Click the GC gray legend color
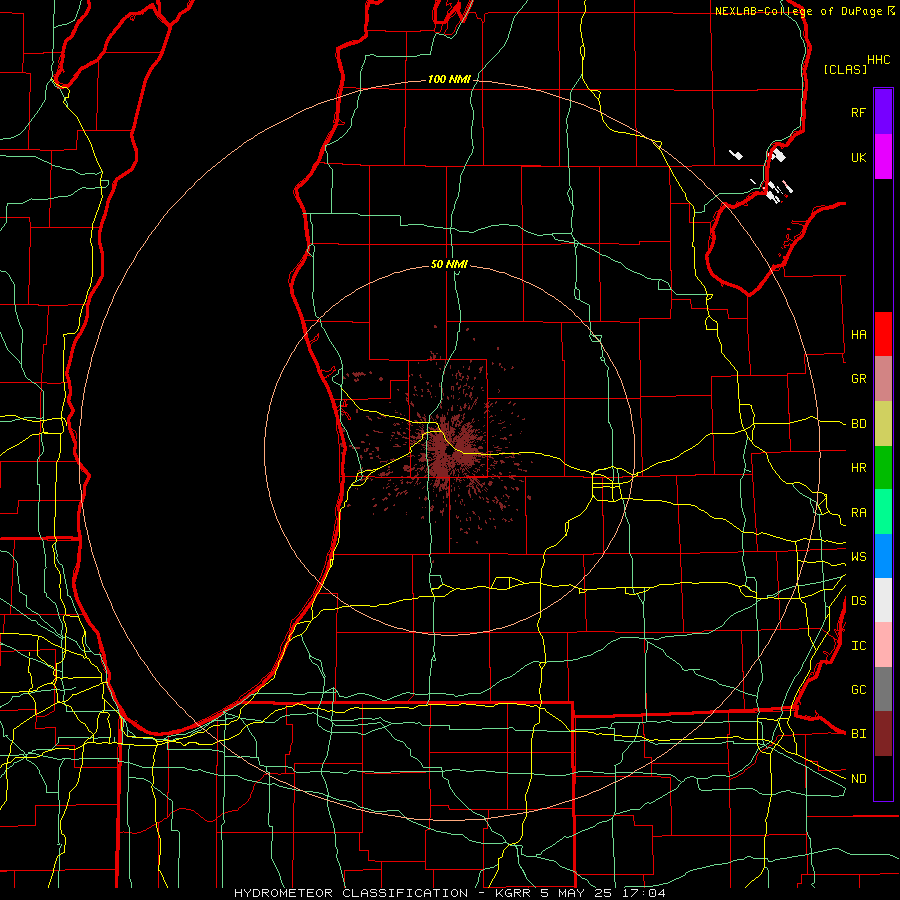 click(883, 689)
